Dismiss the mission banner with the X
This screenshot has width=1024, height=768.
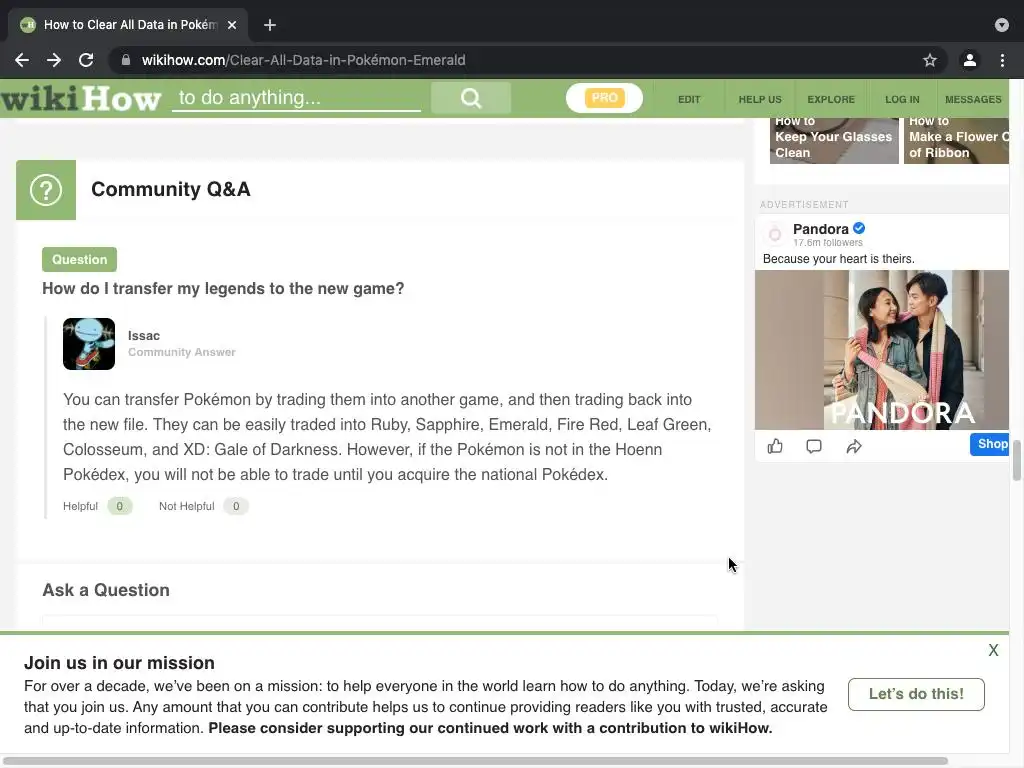(993, 650)
